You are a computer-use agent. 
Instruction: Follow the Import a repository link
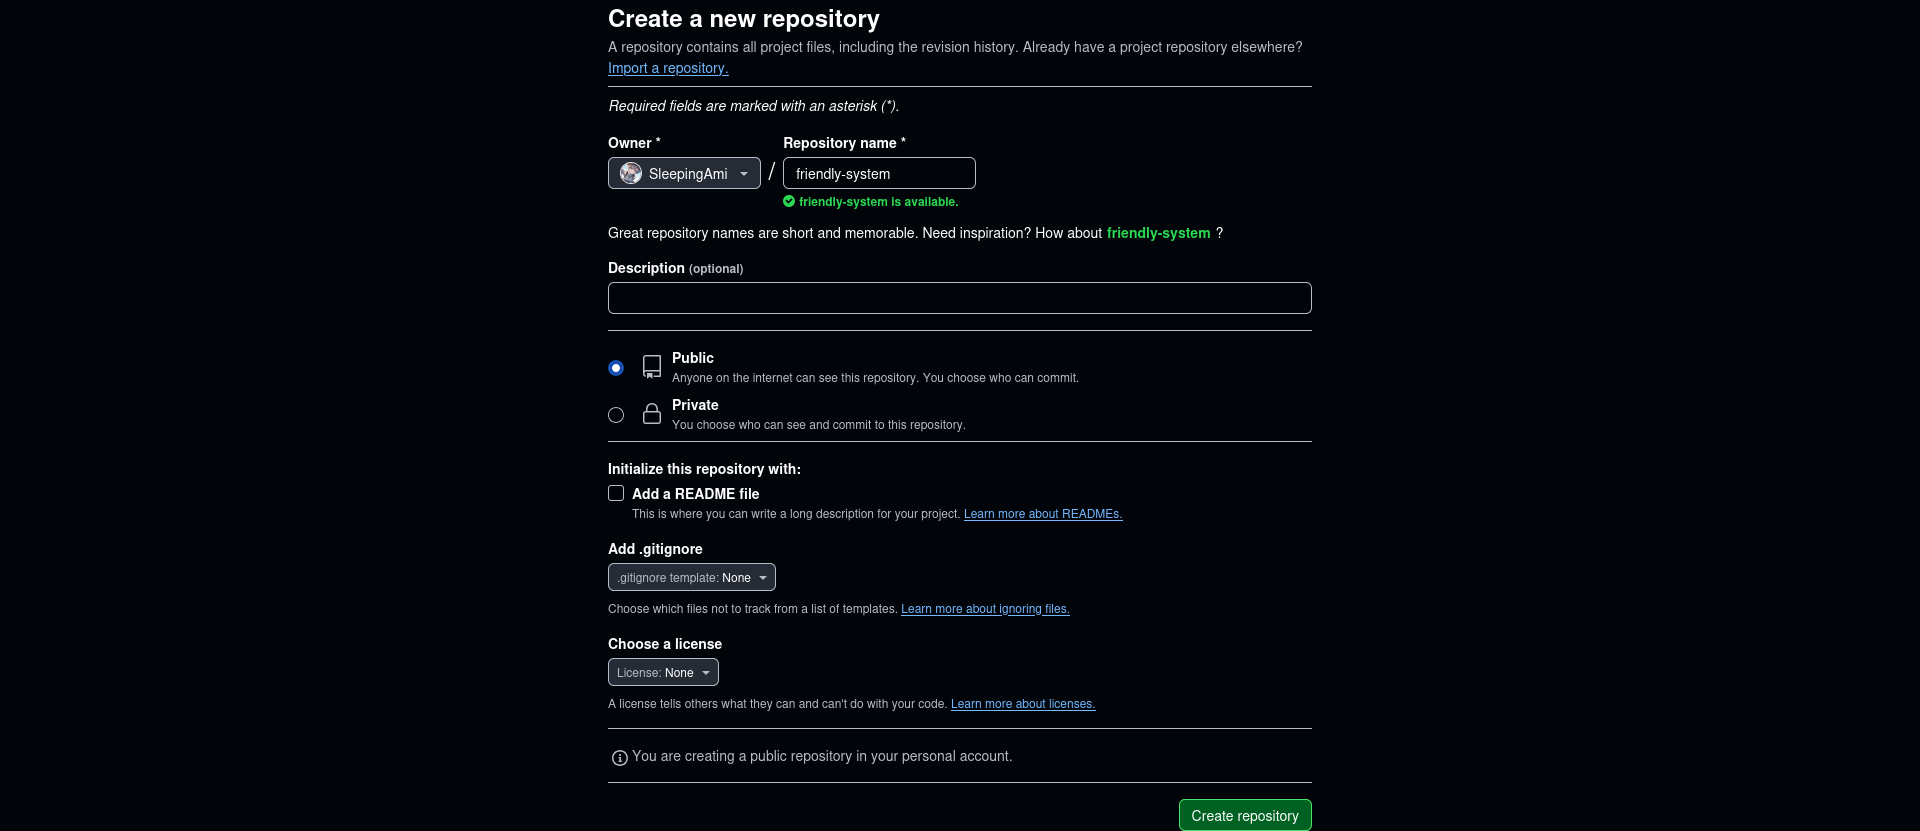(x=668, y=68)
